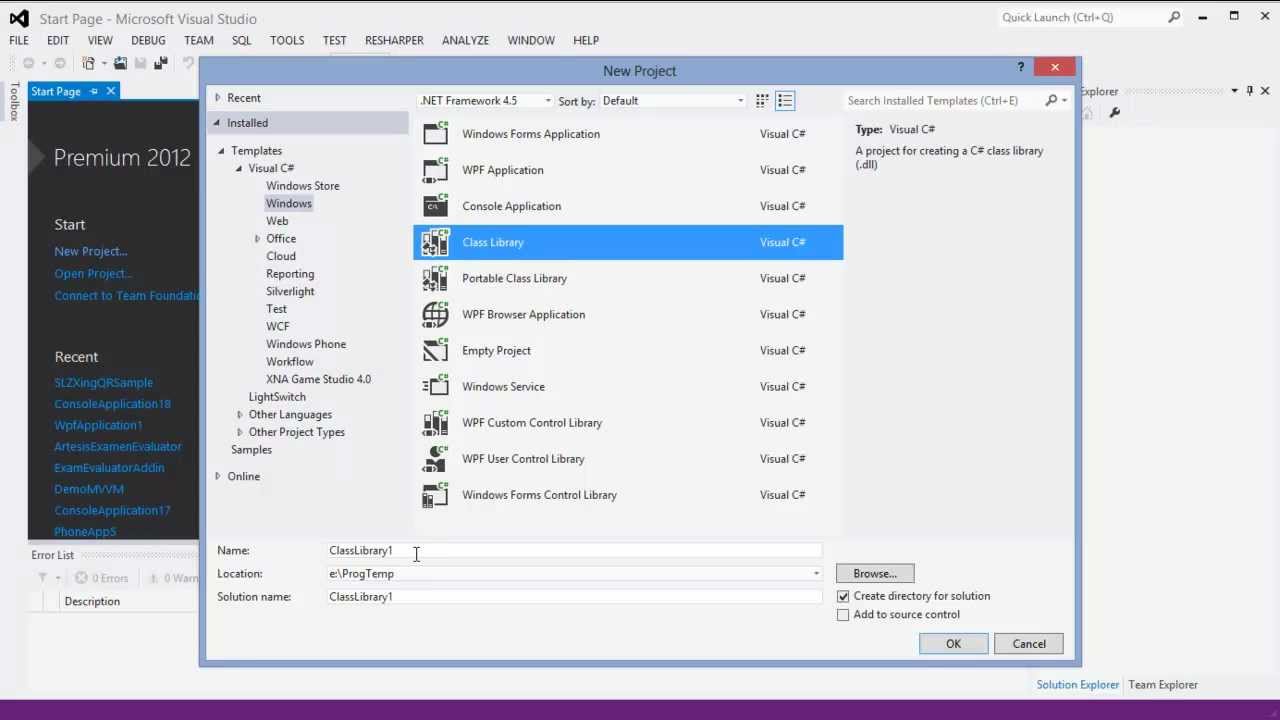Open the New Project dialog help button
This screenshot has width=1280, height=720.
[x=1021, y=67]
